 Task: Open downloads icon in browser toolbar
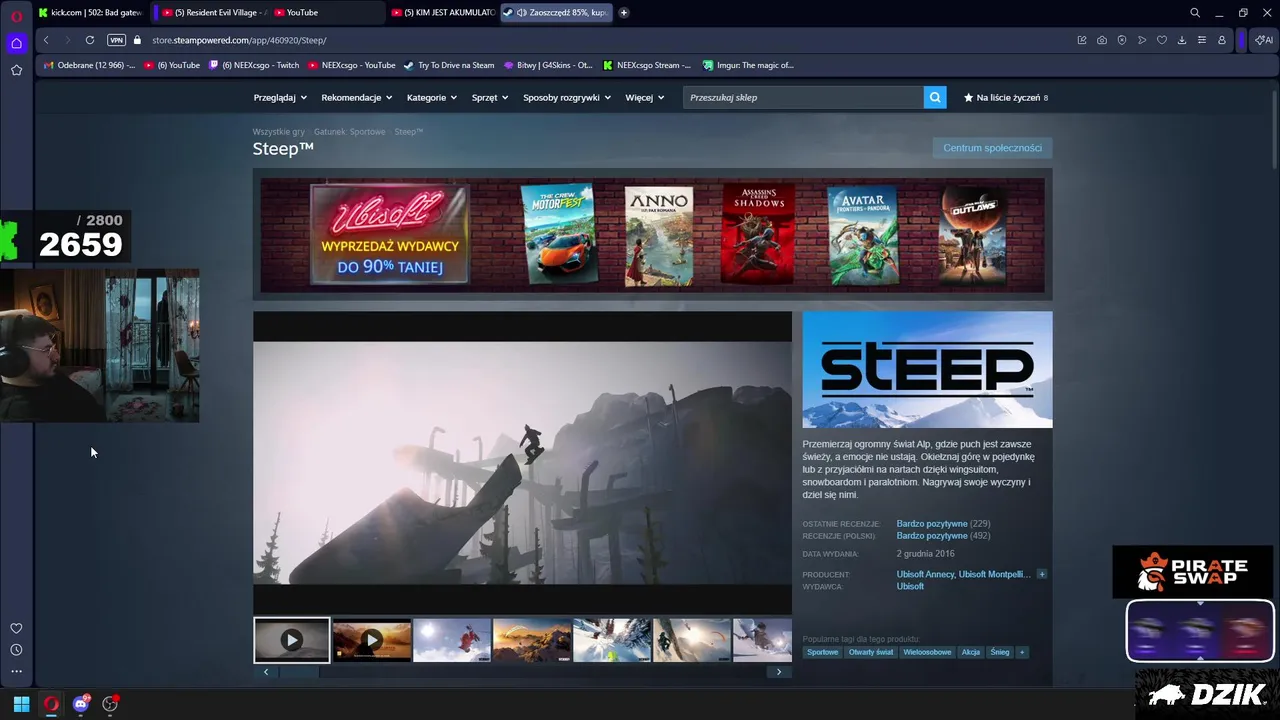coord(1182,40)
